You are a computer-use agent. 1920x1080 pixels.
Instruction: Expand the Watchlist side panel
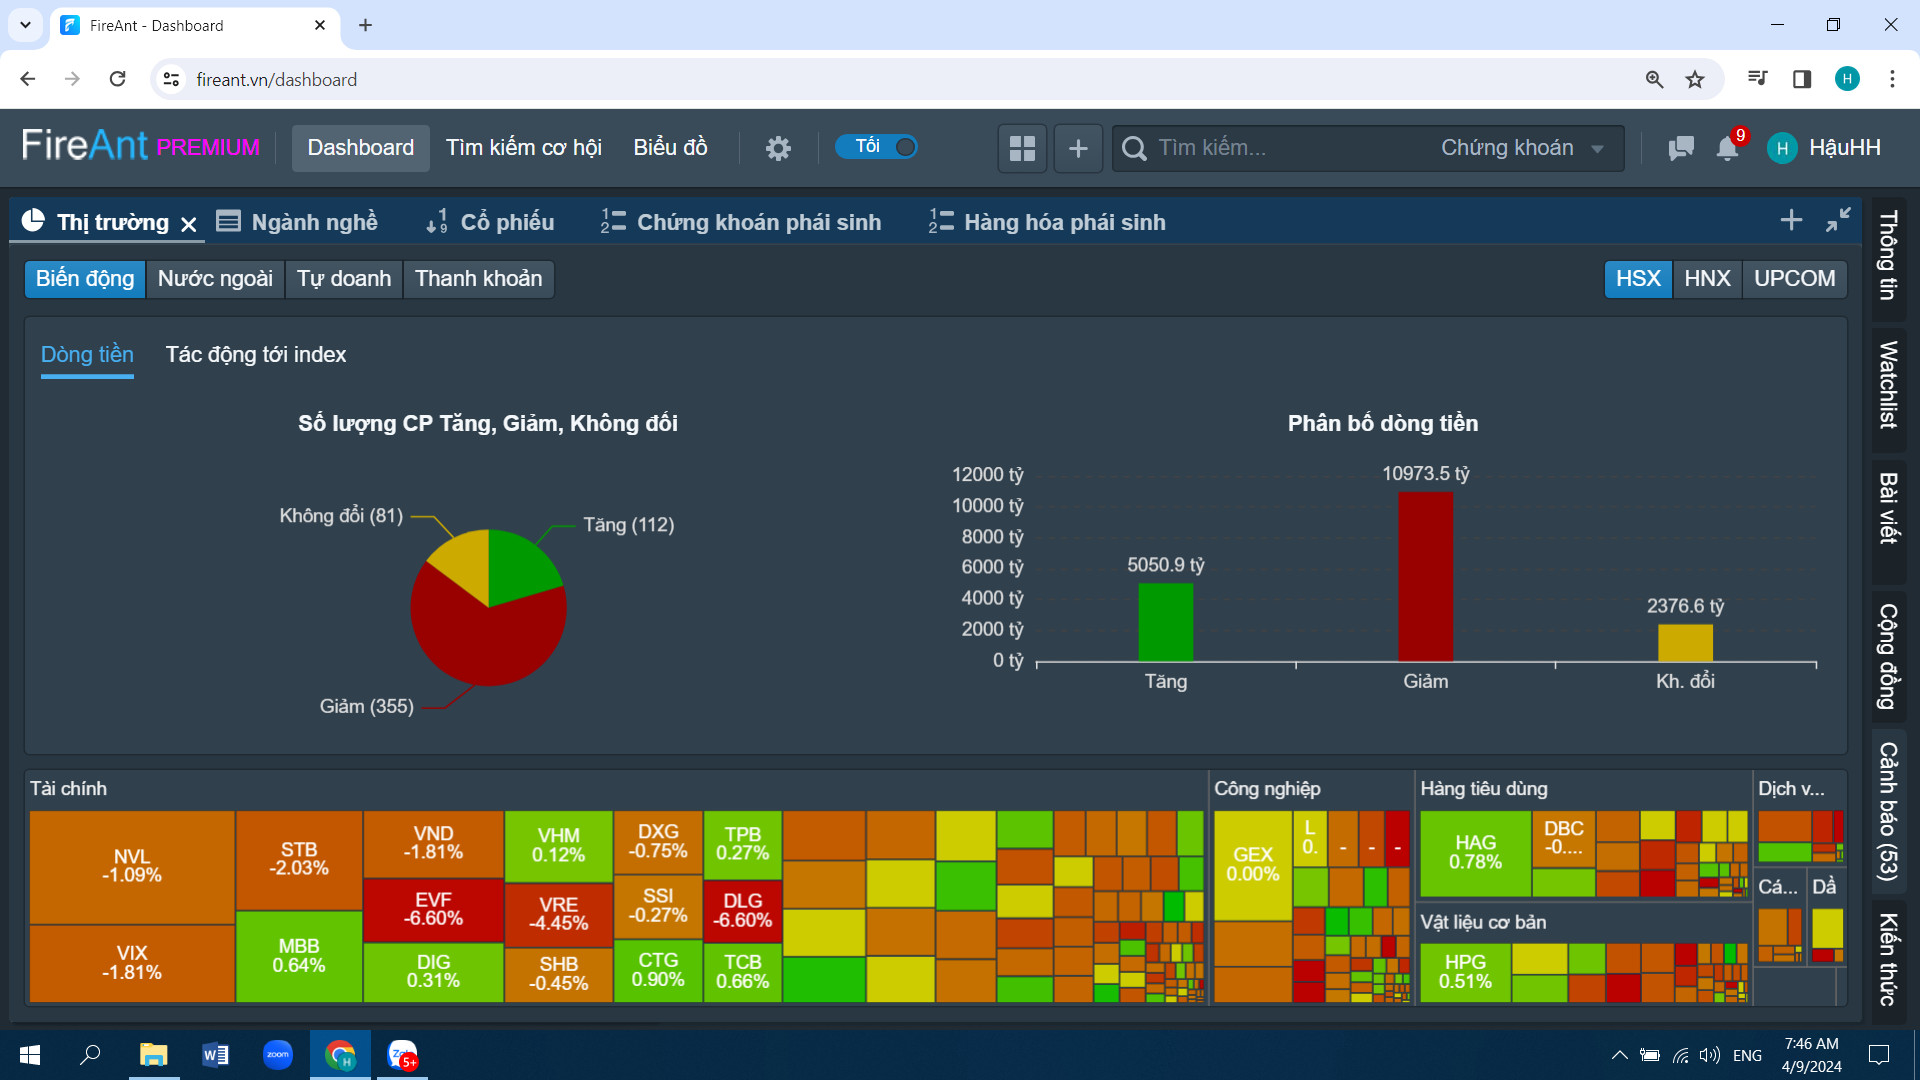(1888, 384)
